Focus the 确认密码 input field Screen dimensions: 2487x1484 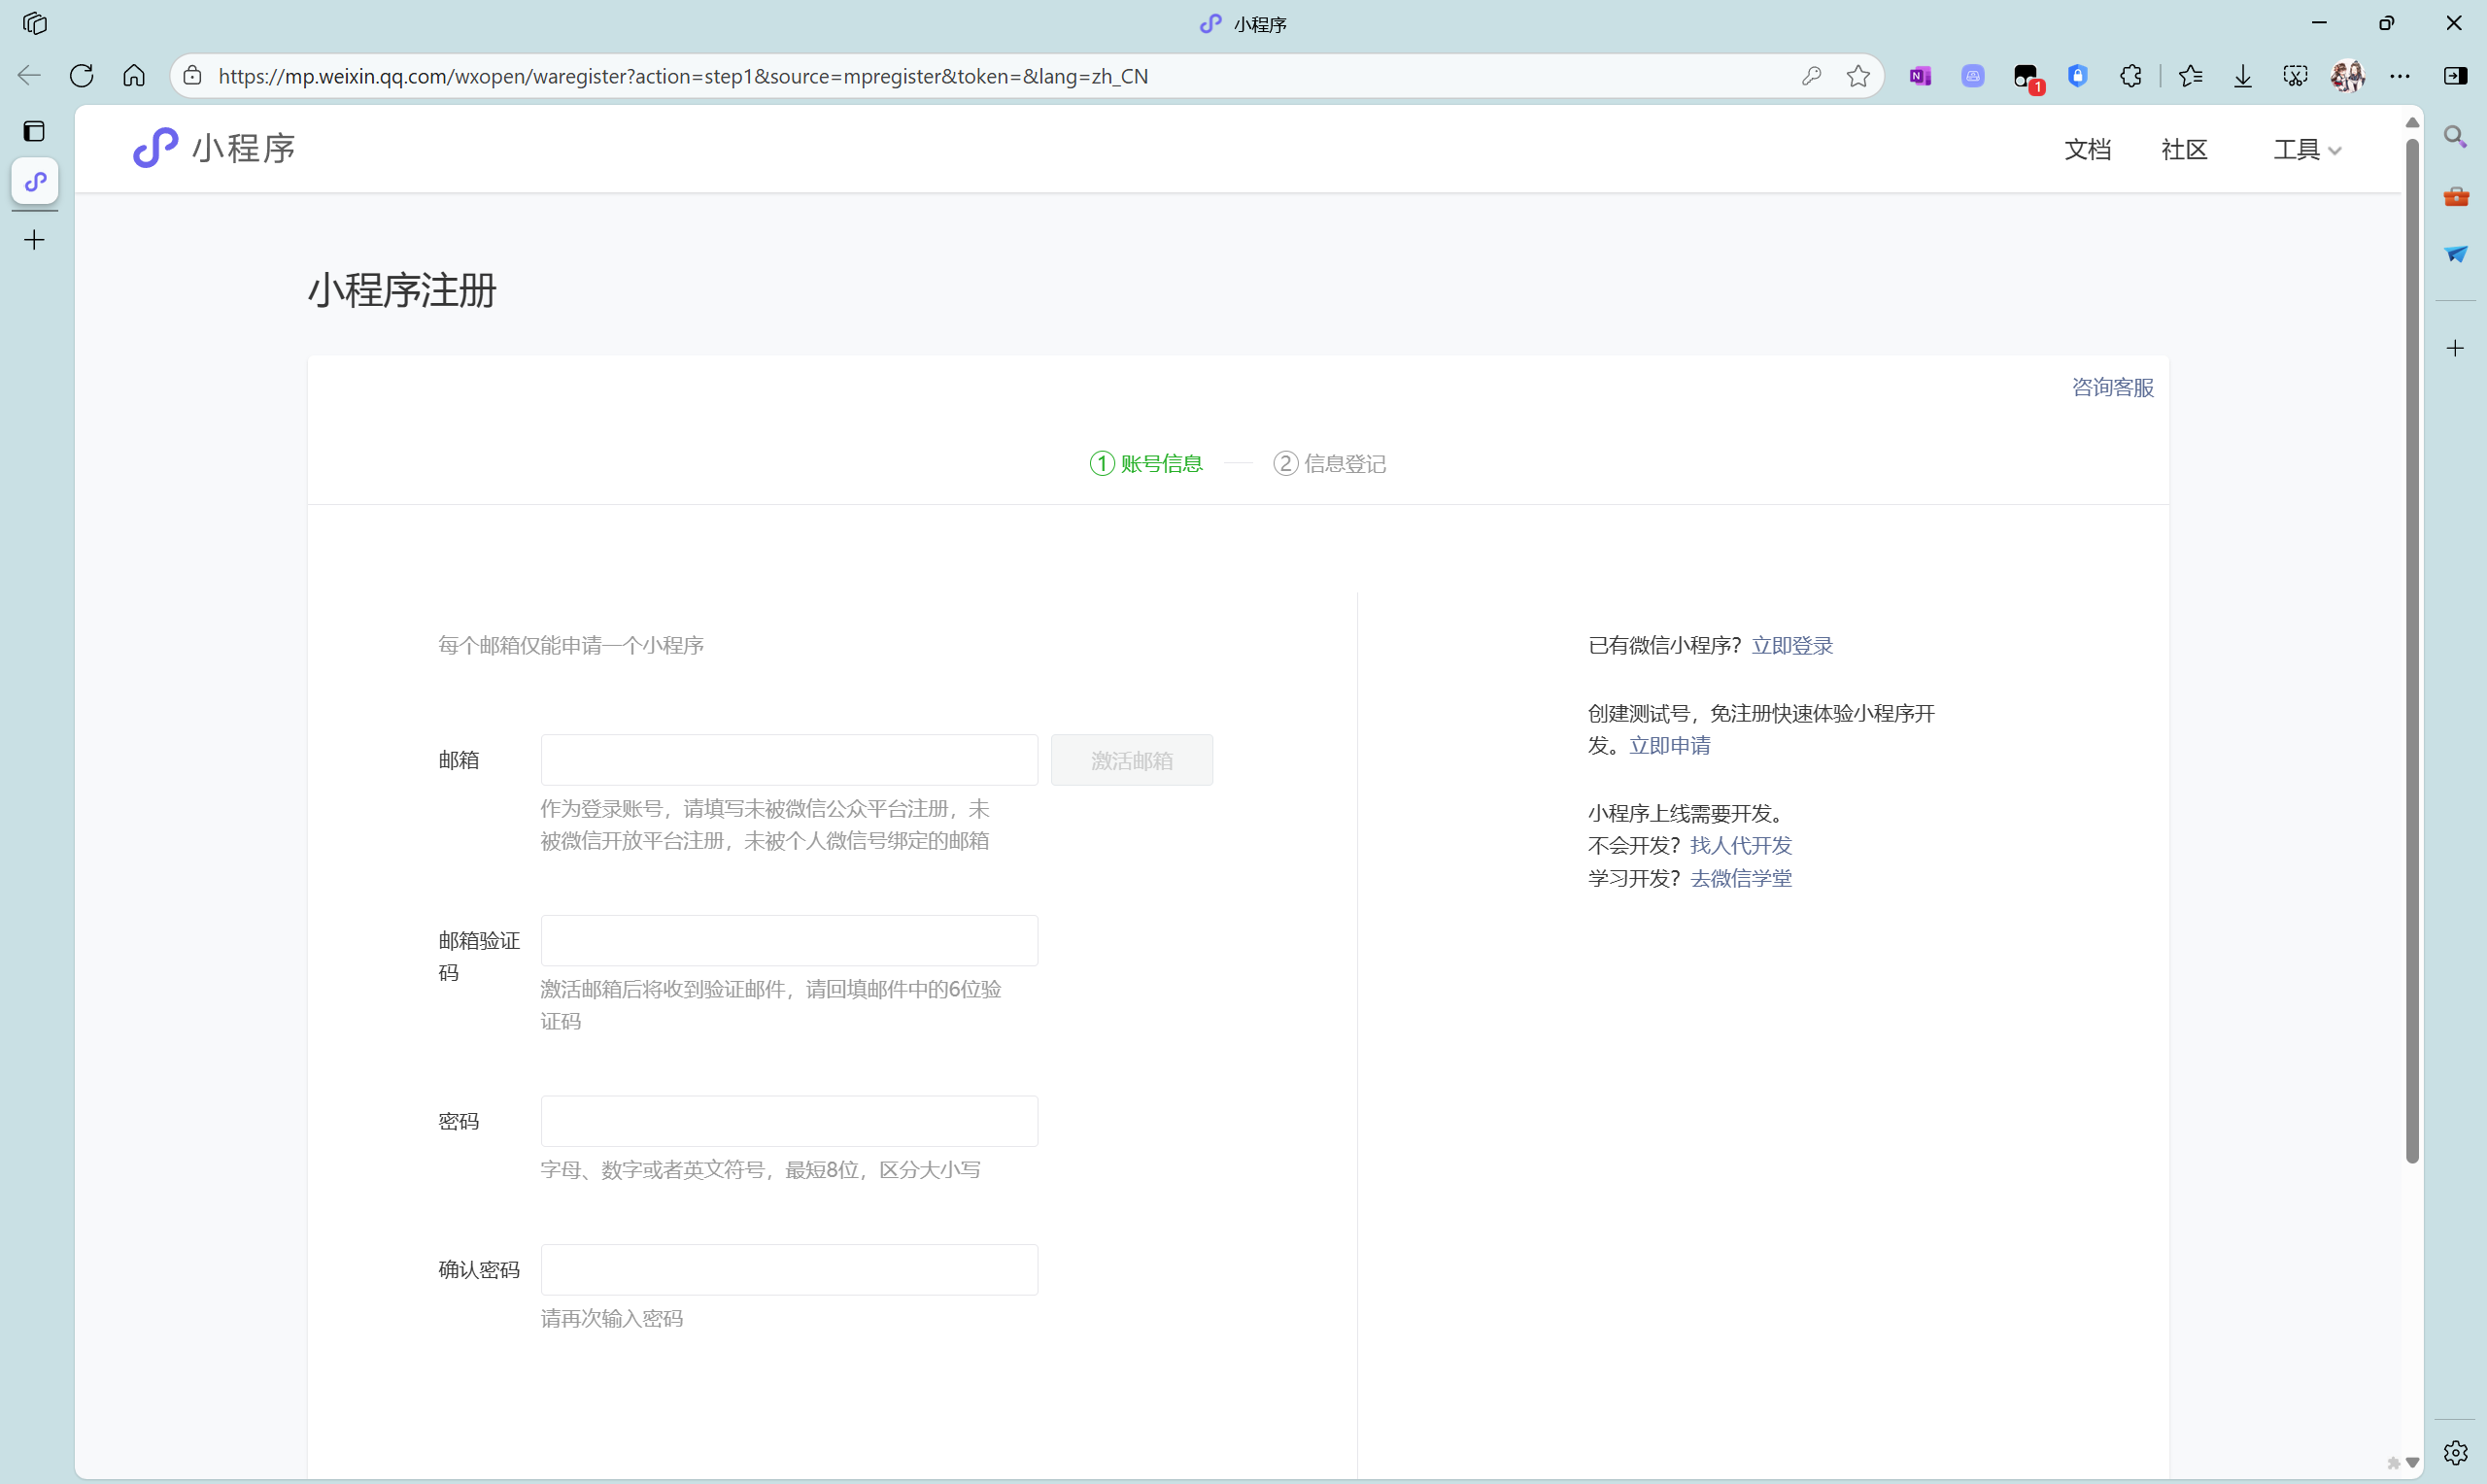[x=789, y=1269]
